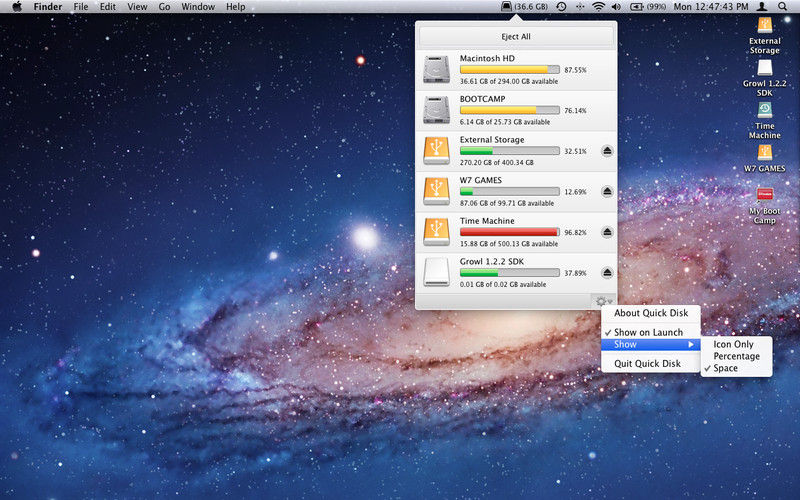Click '6.14 GB of 25.73 GB available' text
Image resolution: width=800 pixels, height=500 pixels.
(x=505, y=122)
